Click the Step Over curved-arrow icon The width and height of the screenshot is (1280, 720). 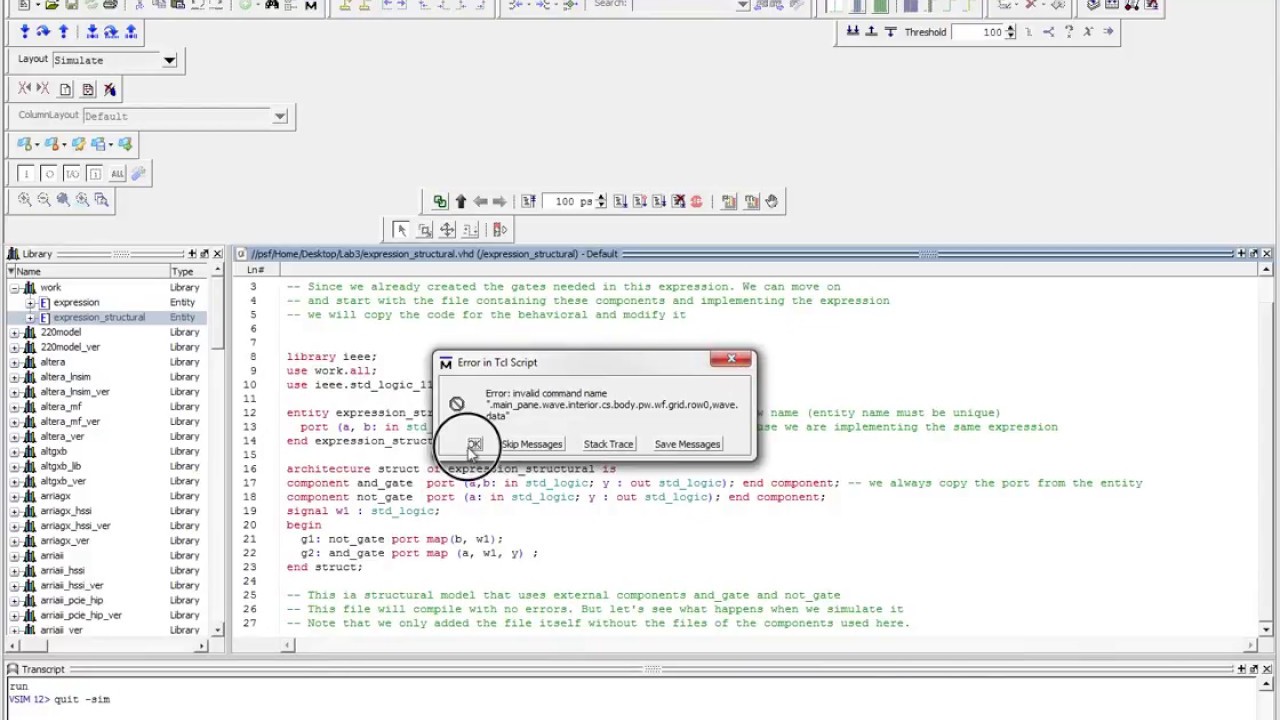click(43, 32)
